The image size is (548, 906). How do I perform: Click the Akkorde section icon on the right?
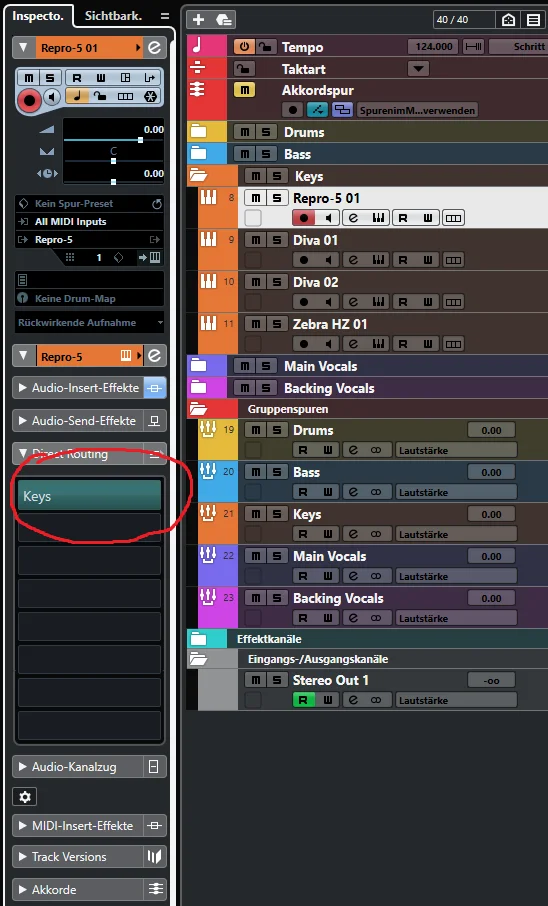point(154,890)
